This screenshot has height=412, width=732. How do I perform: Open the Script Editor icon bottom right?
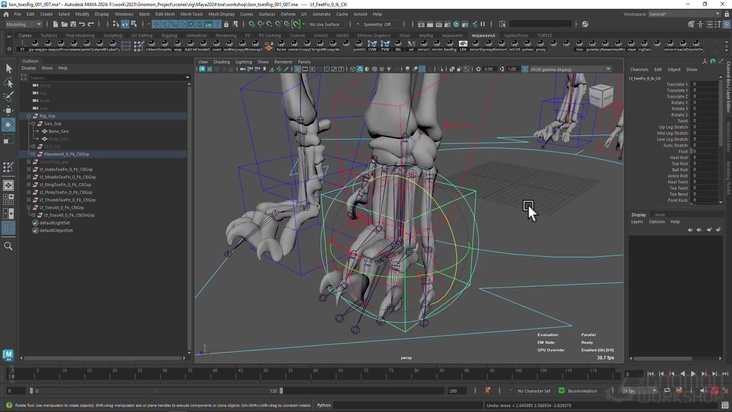pyautogui.click(x=723, y=405)
